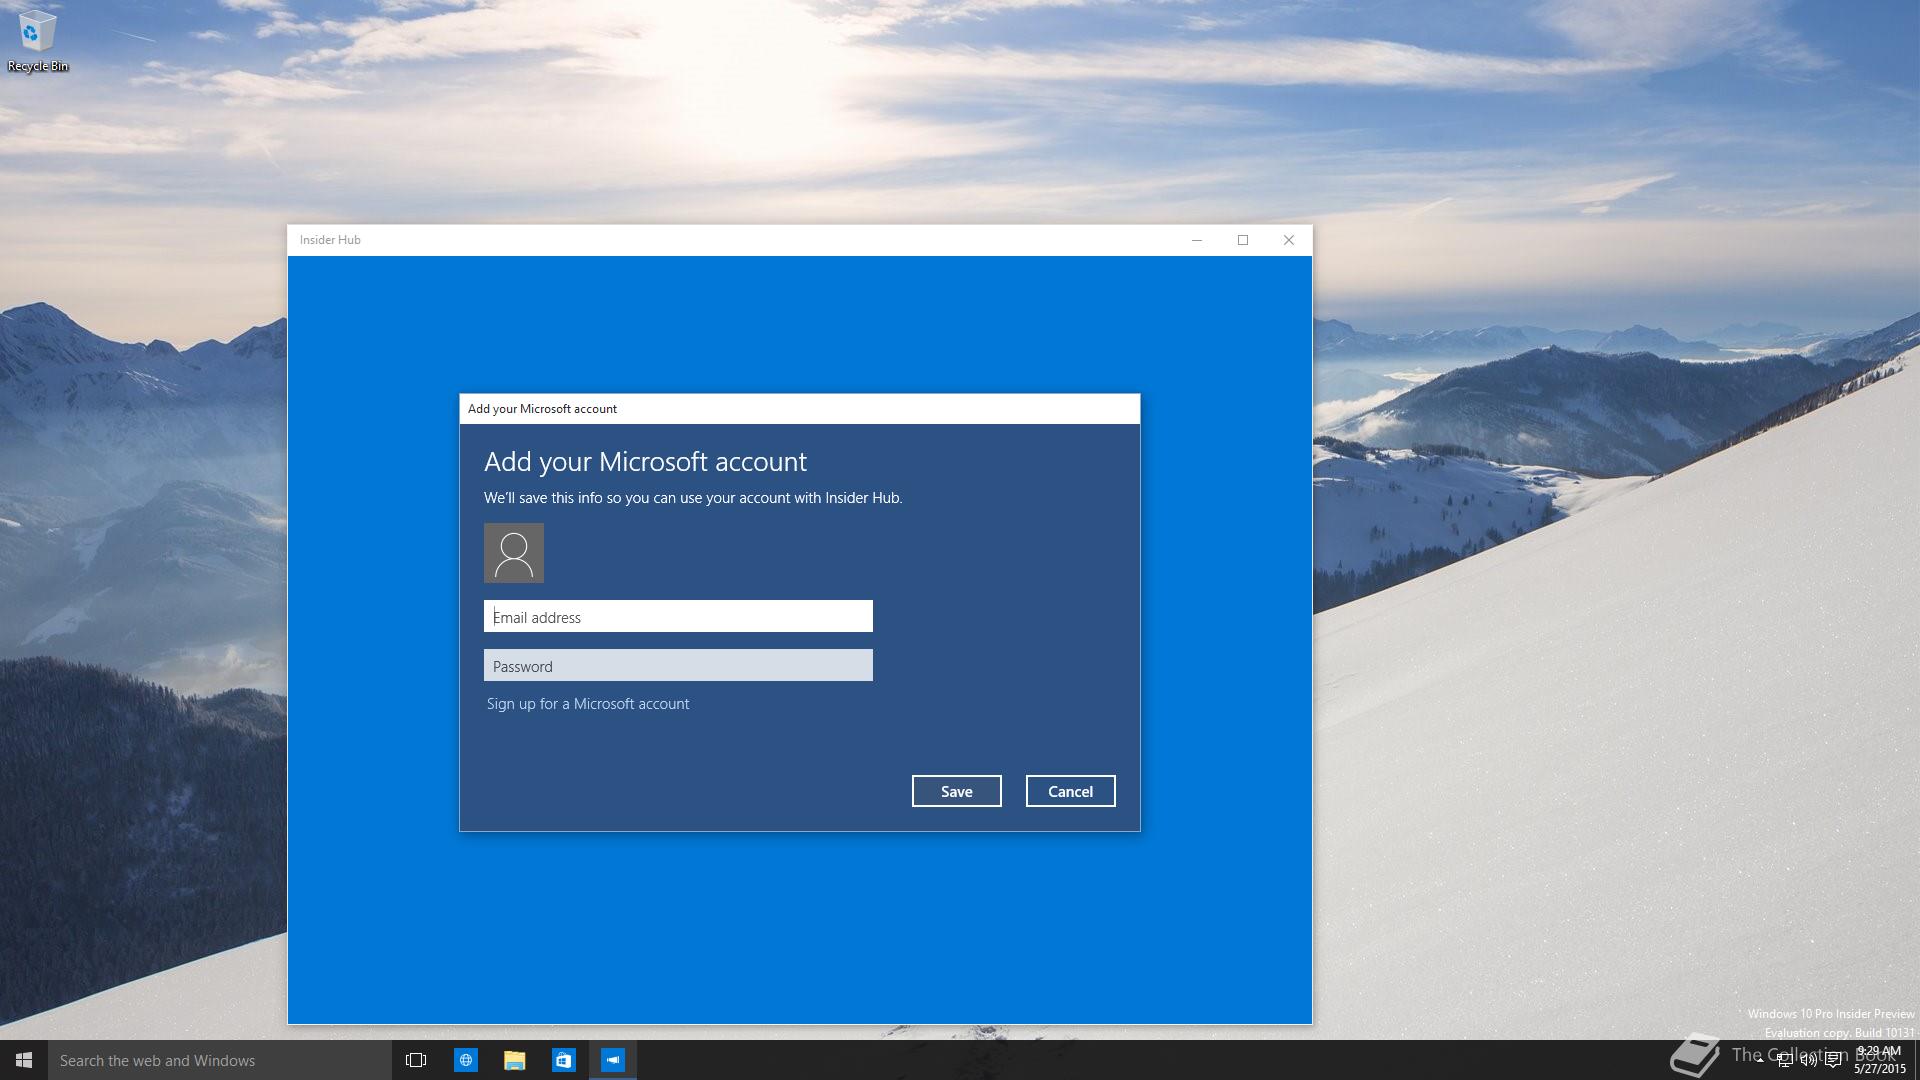This screenshot has height=1080, width=1920.
Task: Focus the Password field
Action: click(x=678, y=665)
